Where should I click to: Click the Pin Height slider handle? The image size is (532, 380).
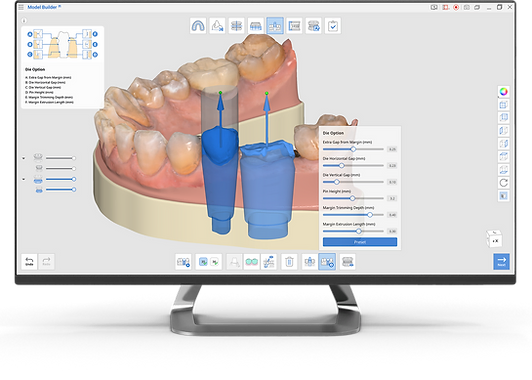pos(352,198)
